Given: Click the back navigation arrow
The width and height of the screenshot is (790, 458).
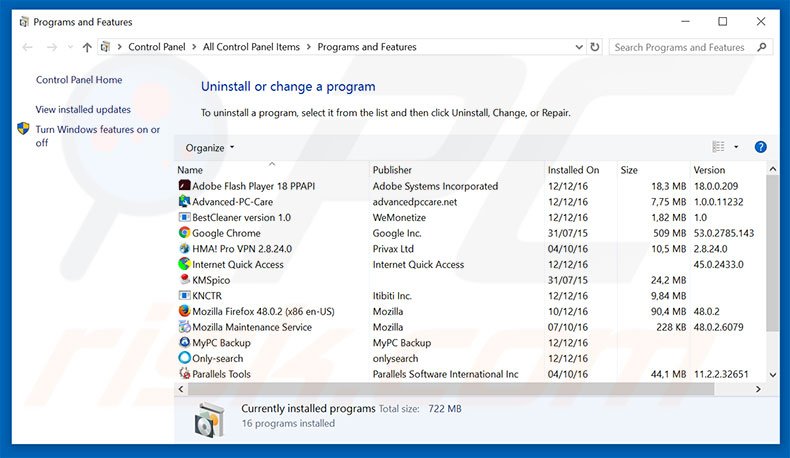Looking at the screenshot, I should pyautogui.click(x=27, y=47).
